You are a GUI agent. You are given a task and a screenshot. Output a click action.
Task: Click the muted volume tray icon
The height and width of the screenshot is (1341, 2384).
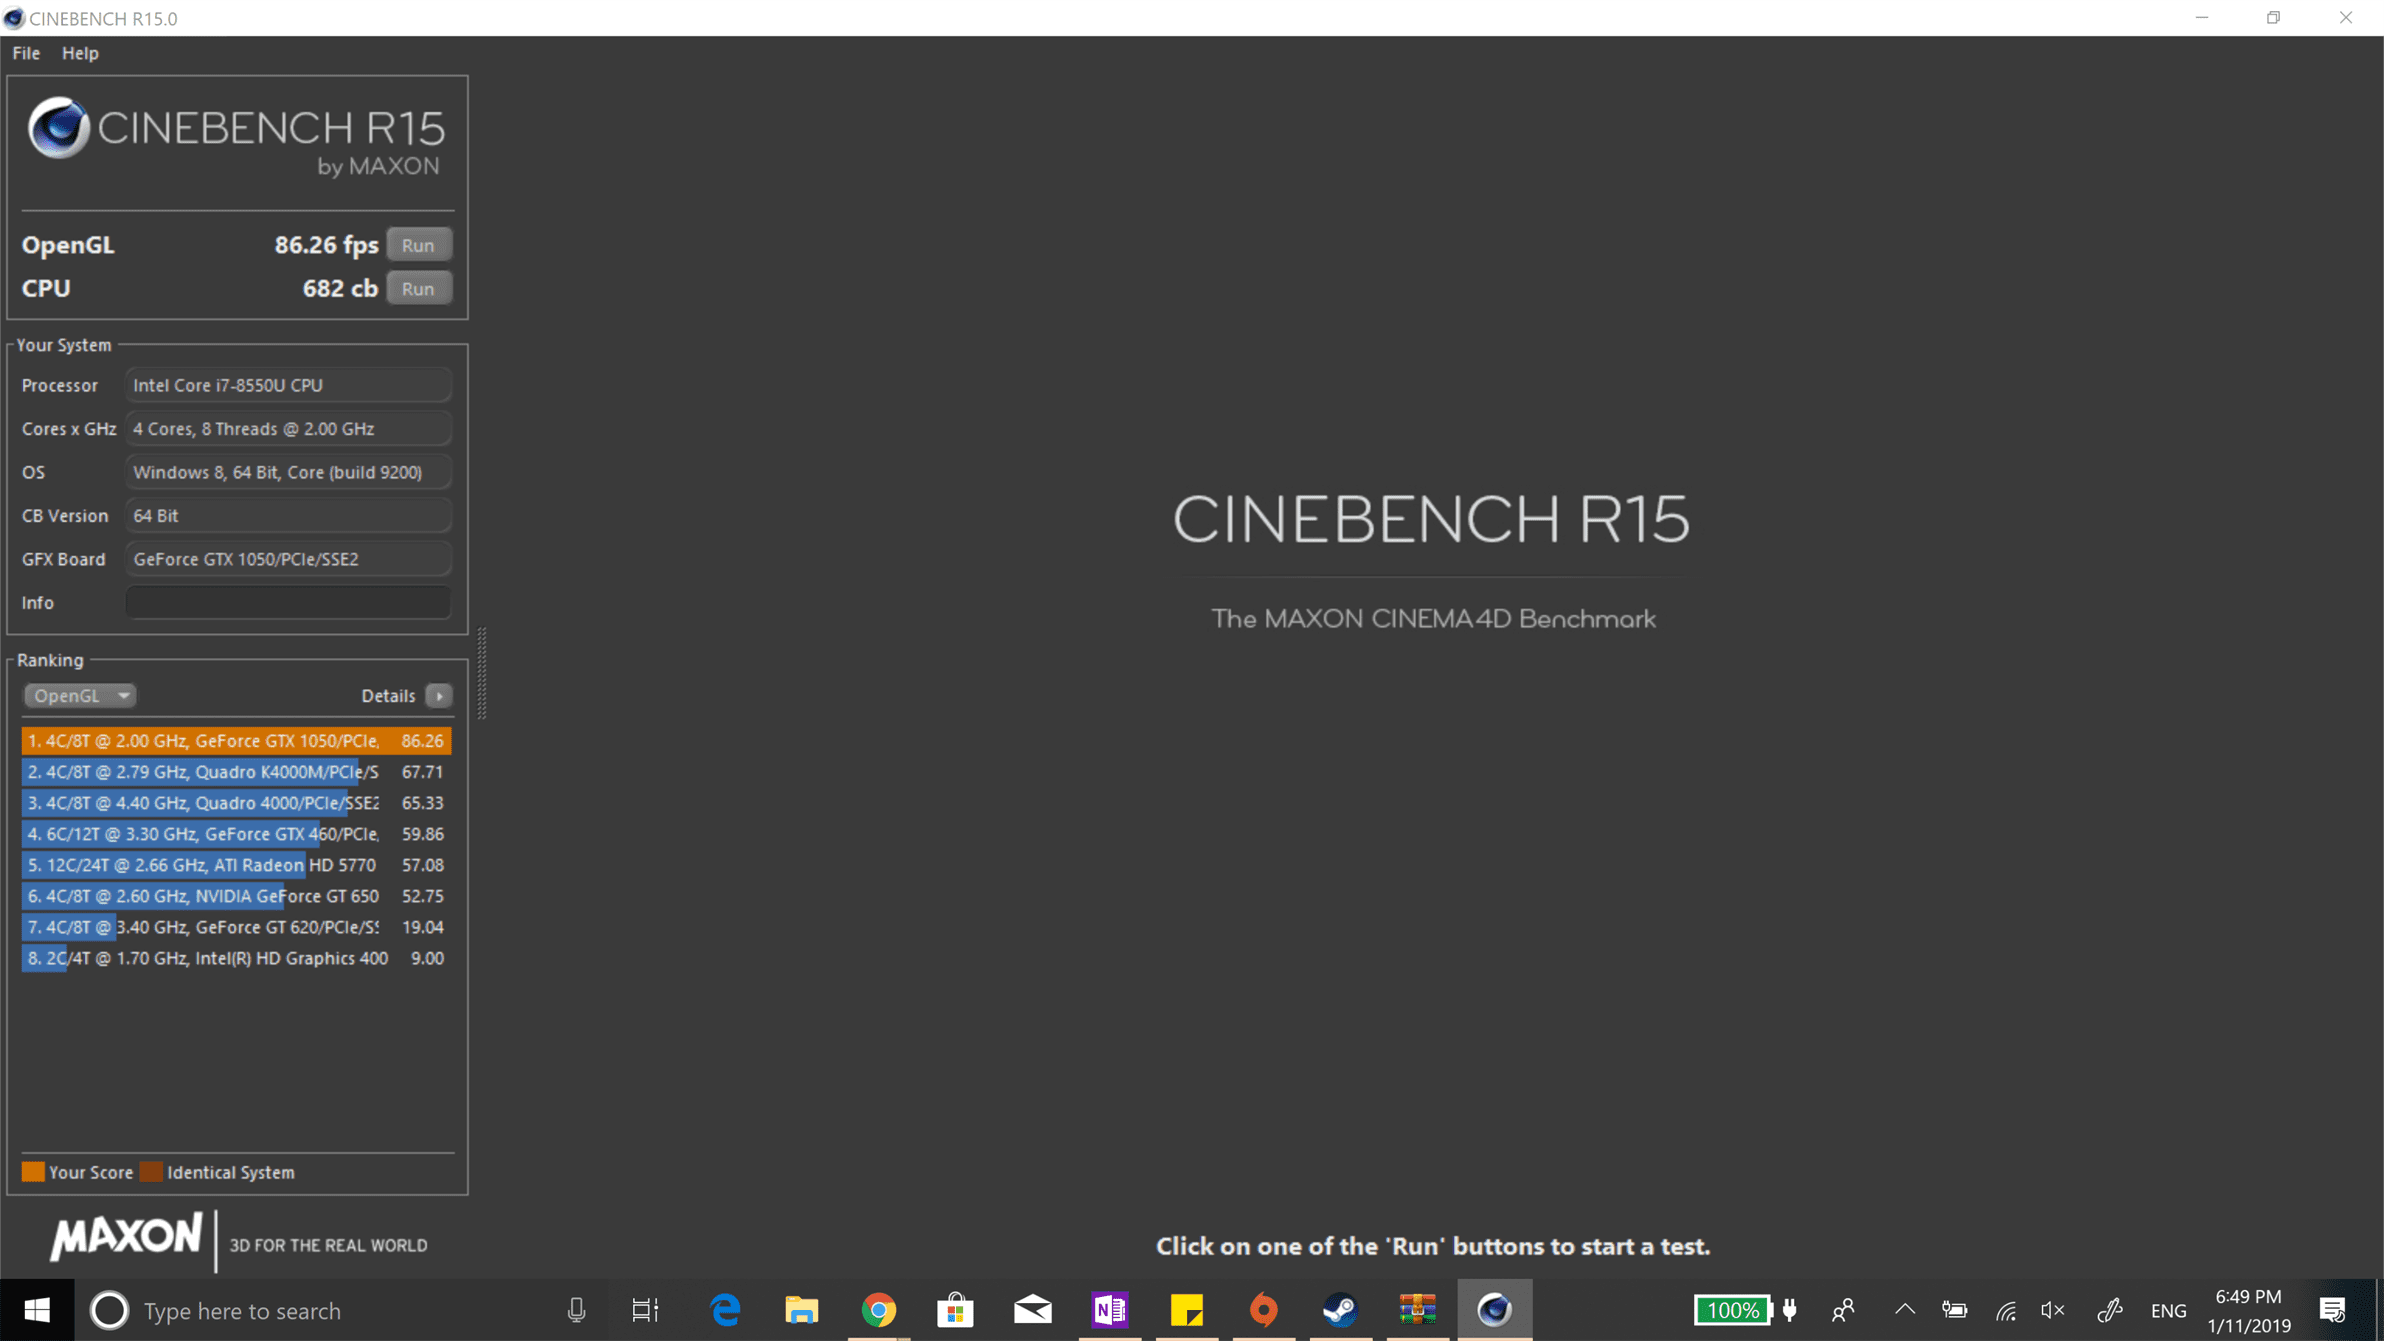coord(2053,1310)
